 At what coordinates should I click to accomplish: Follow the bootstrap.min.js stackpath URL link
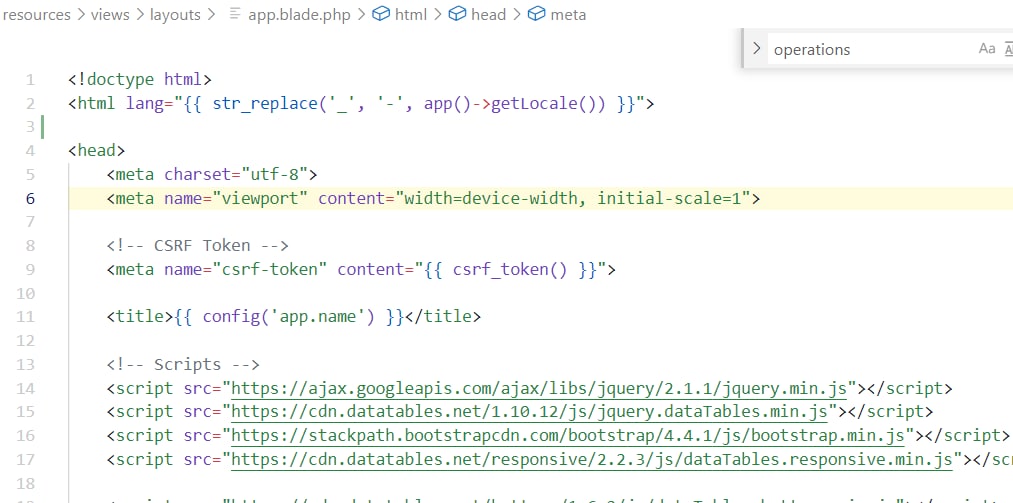[568, 435]
